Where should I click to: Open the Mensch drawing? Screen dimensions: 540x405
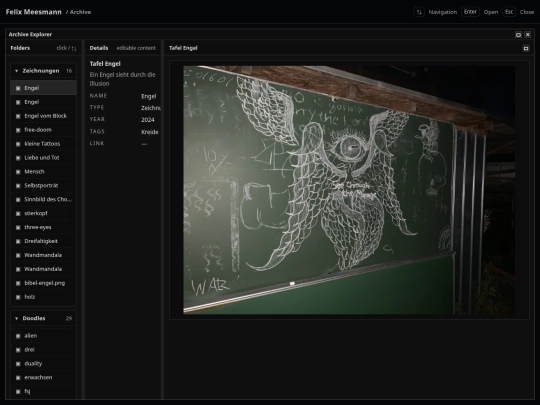(43, 172)
